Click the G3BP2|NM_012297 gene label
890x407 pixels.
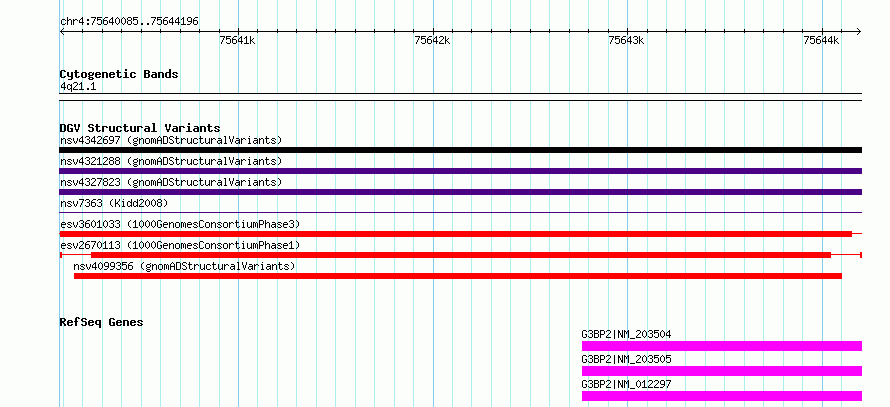click(x=627, y=384)
